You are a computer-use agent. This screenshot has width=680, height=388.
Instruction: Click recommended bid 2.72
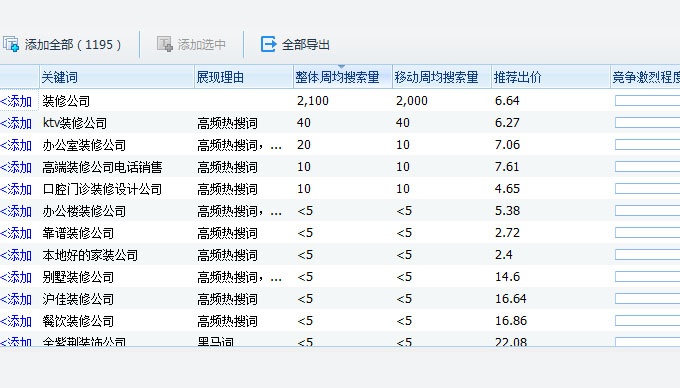pyautogui.click(x=507, y=233)
